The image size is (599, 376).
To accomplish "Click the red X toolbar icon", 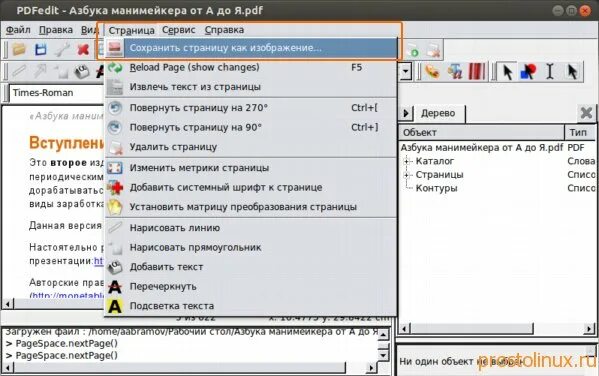I will pyautogui.click(x=83, y=49).
